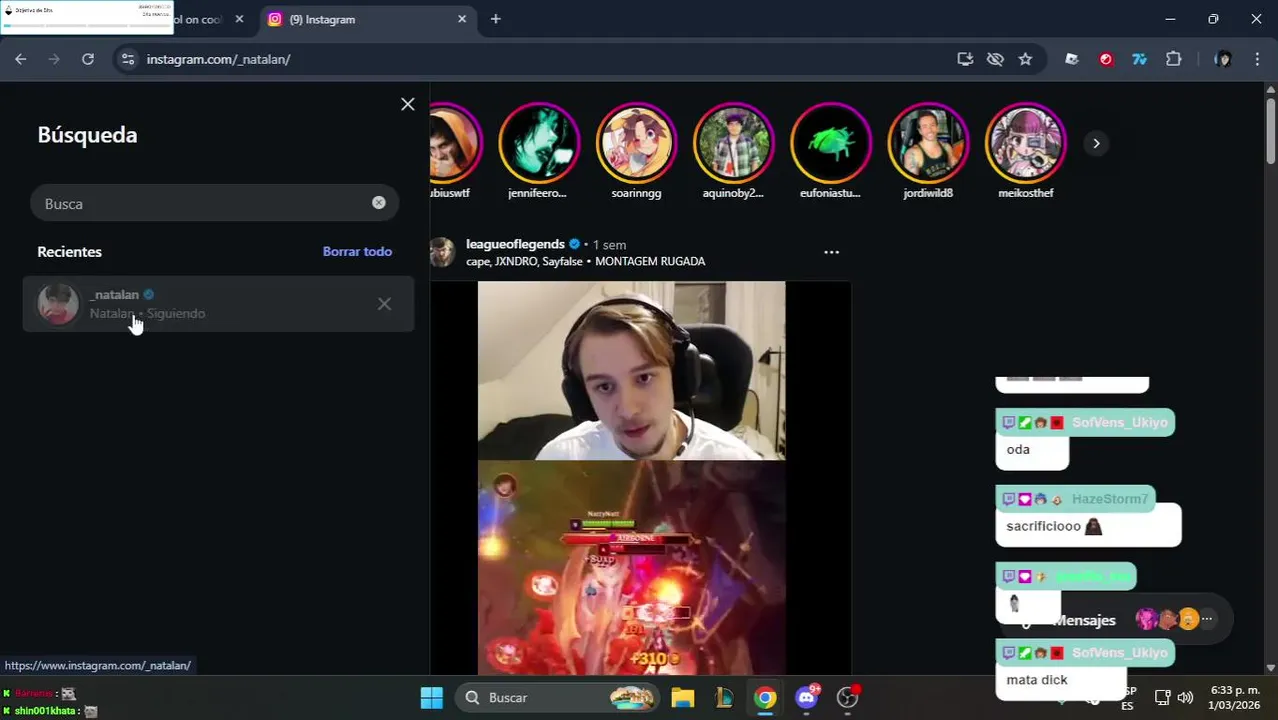Viewport: 1278px width, 720px height.
Task: Open the red circular extension icon
Action: point(1105,59)
